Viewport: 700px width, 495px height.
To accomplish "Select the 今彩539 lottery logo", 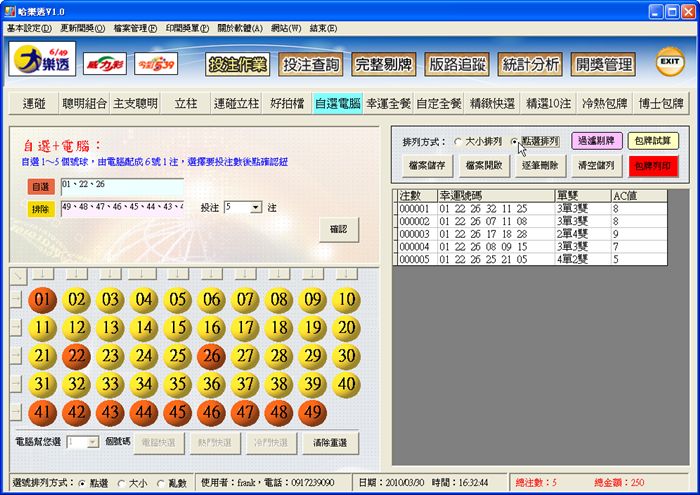I will tap(156, 64).
